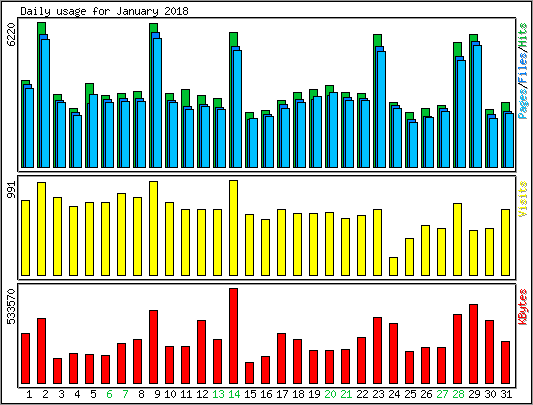Viewport: 533px width, 405px height.
Task: Select the day 14 yellow visits bar
Action: 233,228
